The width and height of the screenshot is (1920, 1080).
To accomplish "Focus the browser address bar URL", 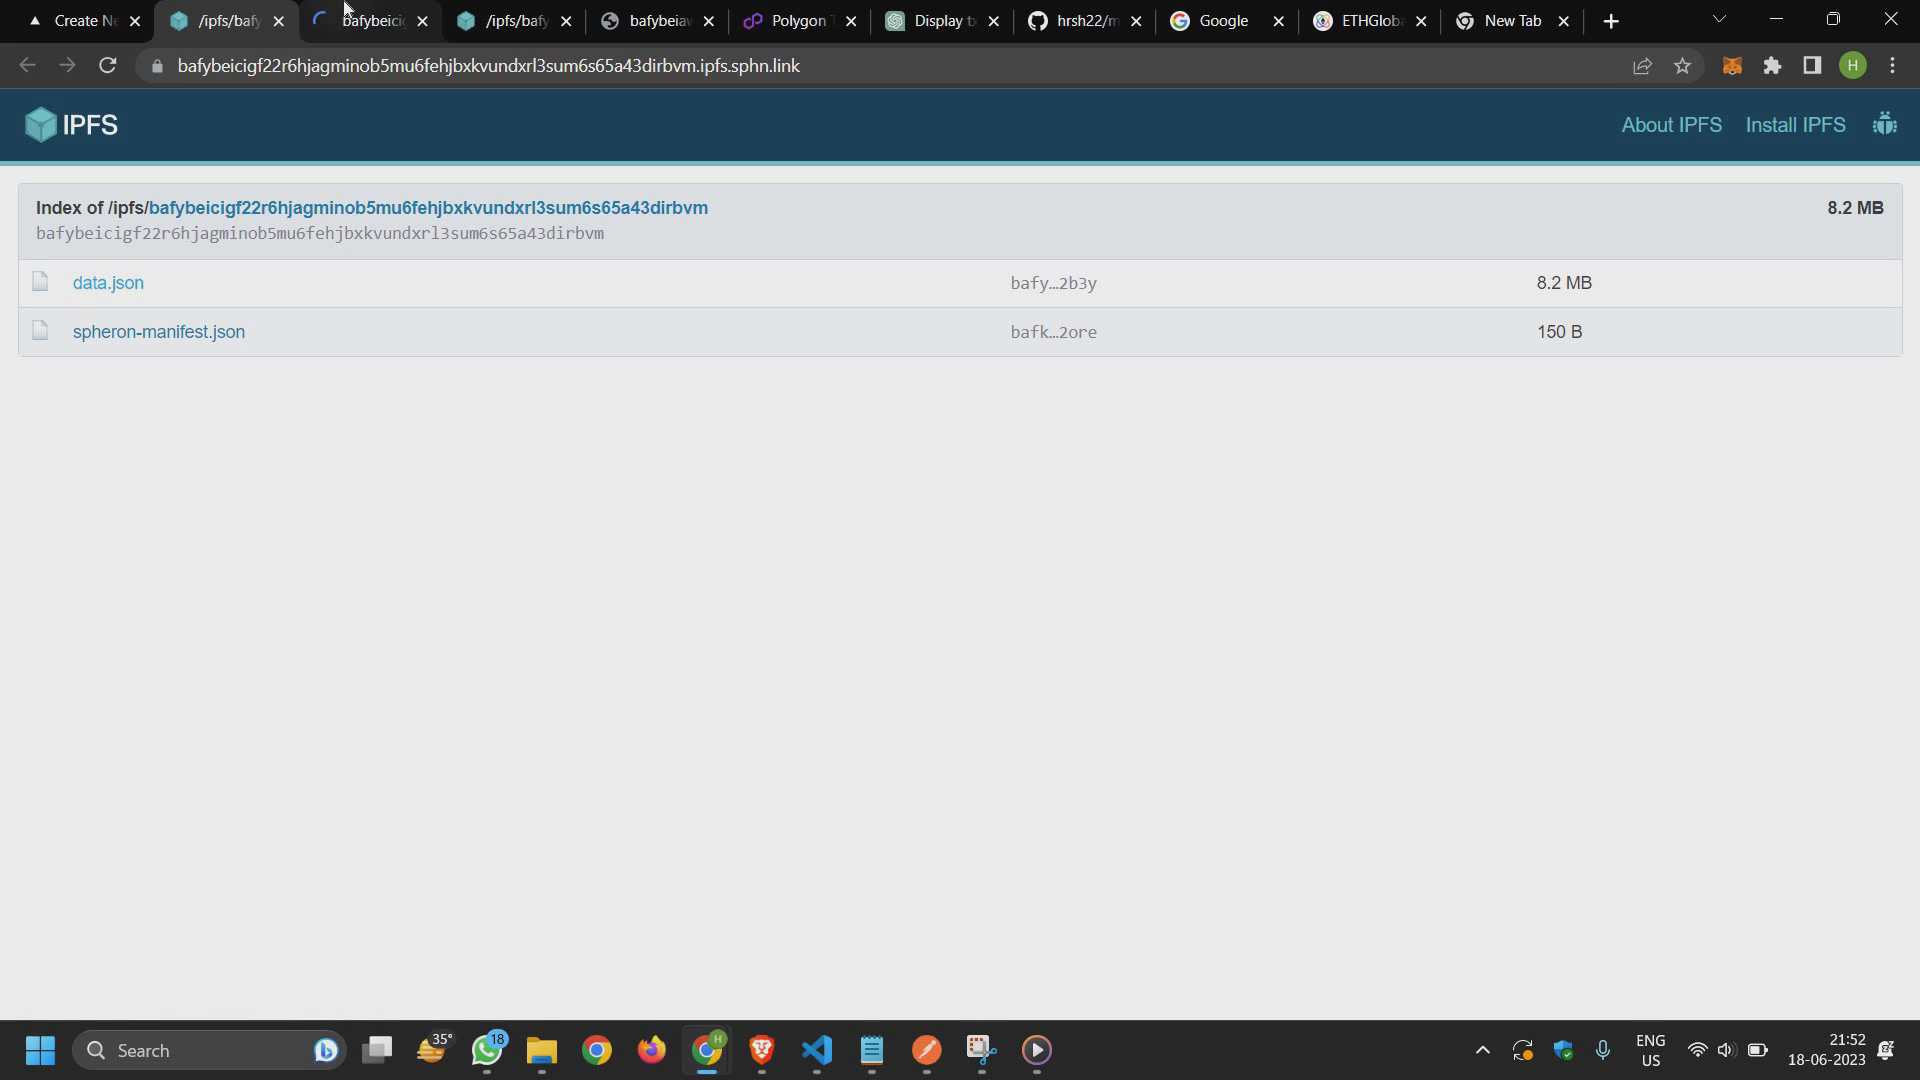I will click(x=488, y=66).
